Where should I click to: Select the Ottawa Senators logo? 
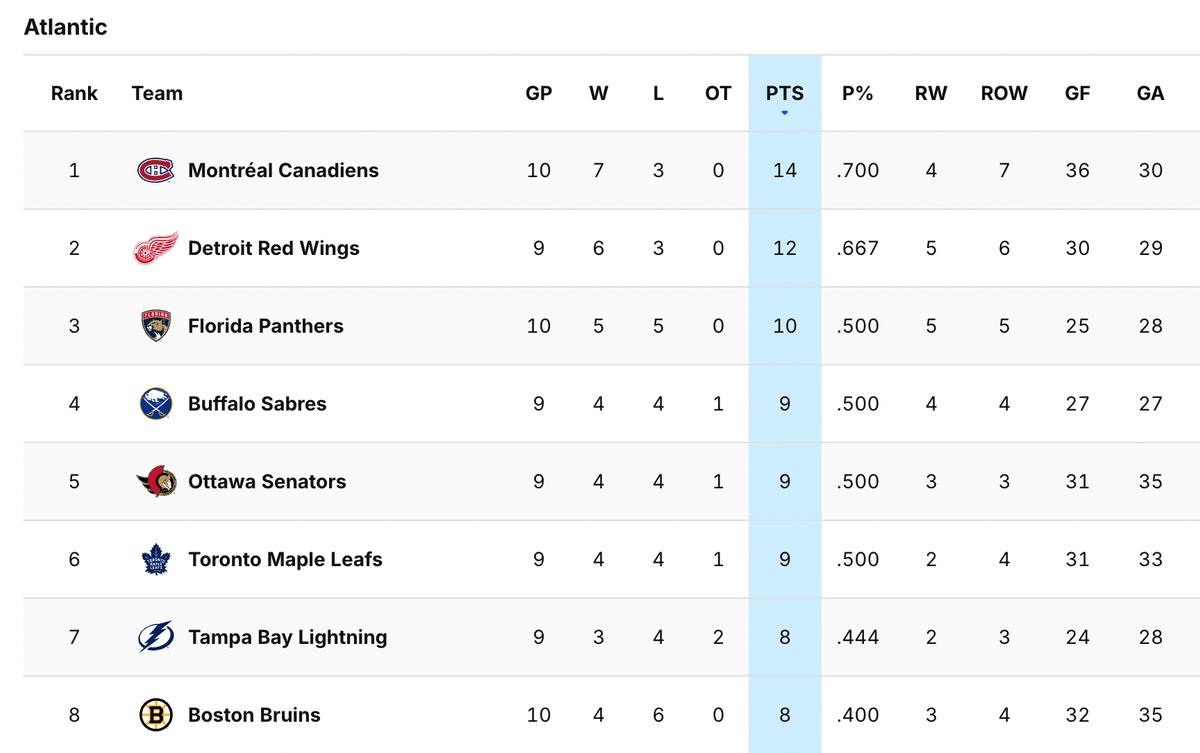(155, 481)
